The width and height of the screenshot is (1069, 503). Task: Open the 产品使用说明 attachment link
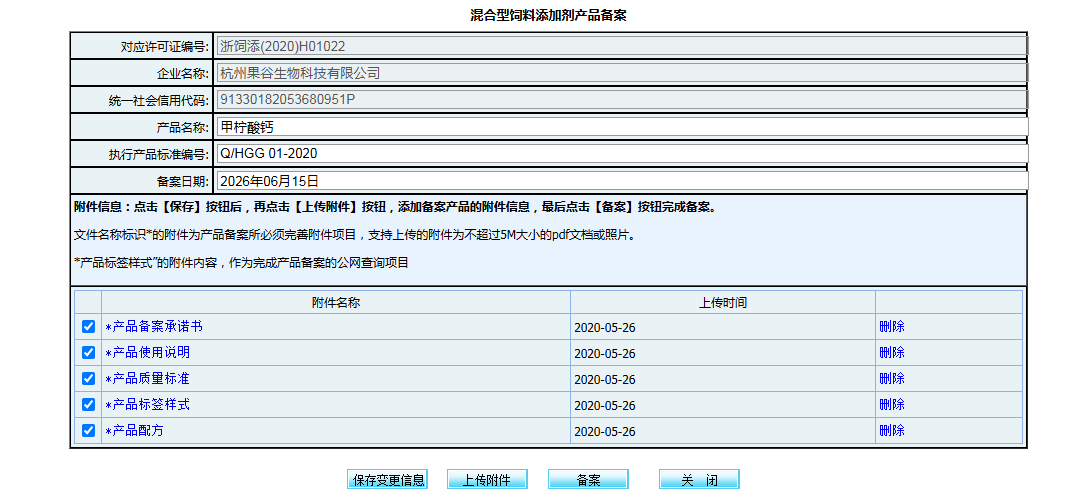click(147, 352)
